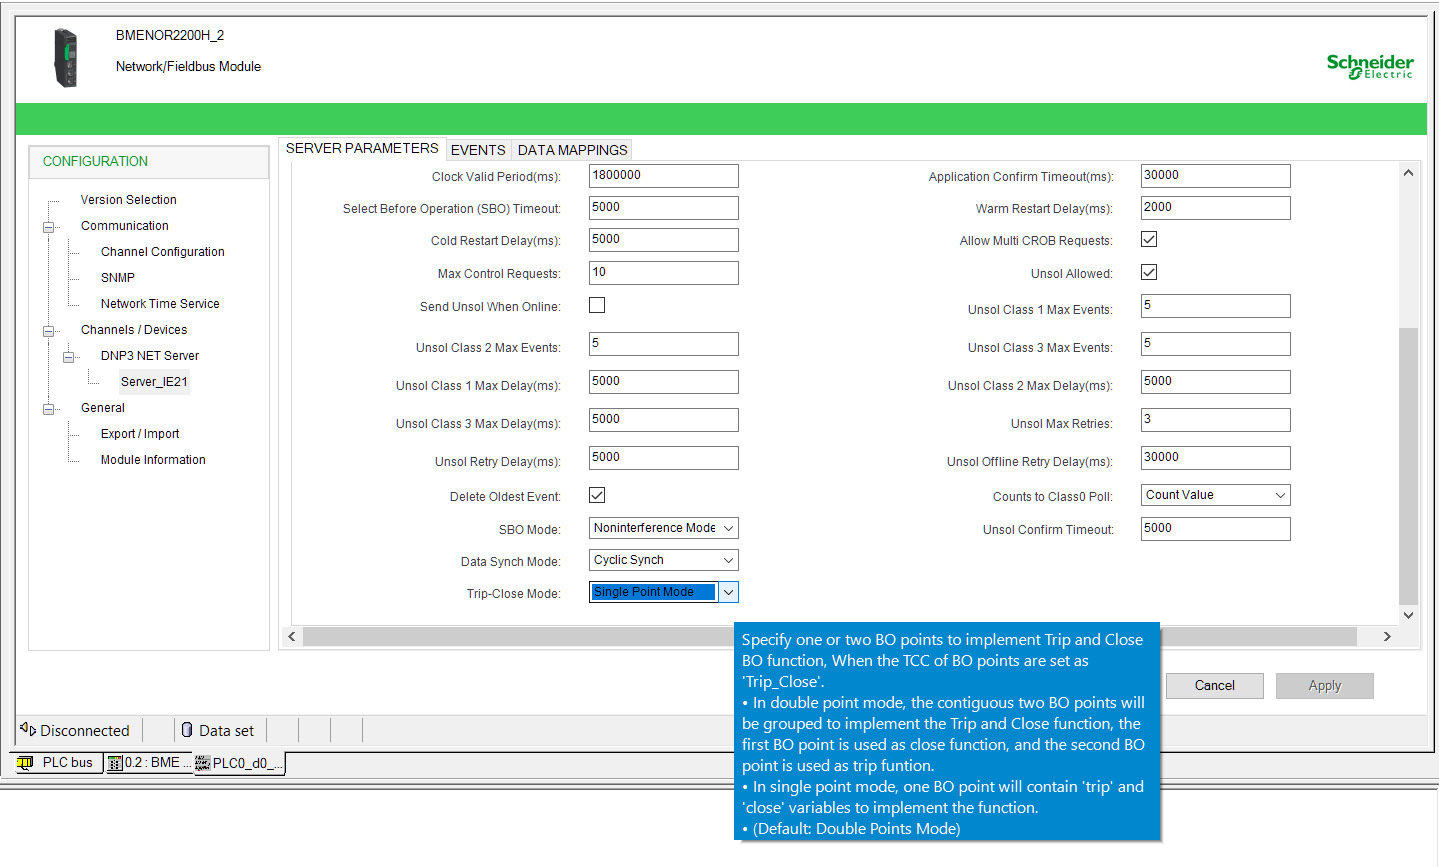Collapse the Channels / Devices tree node
1439x867 pixels.
coord(48,331)
